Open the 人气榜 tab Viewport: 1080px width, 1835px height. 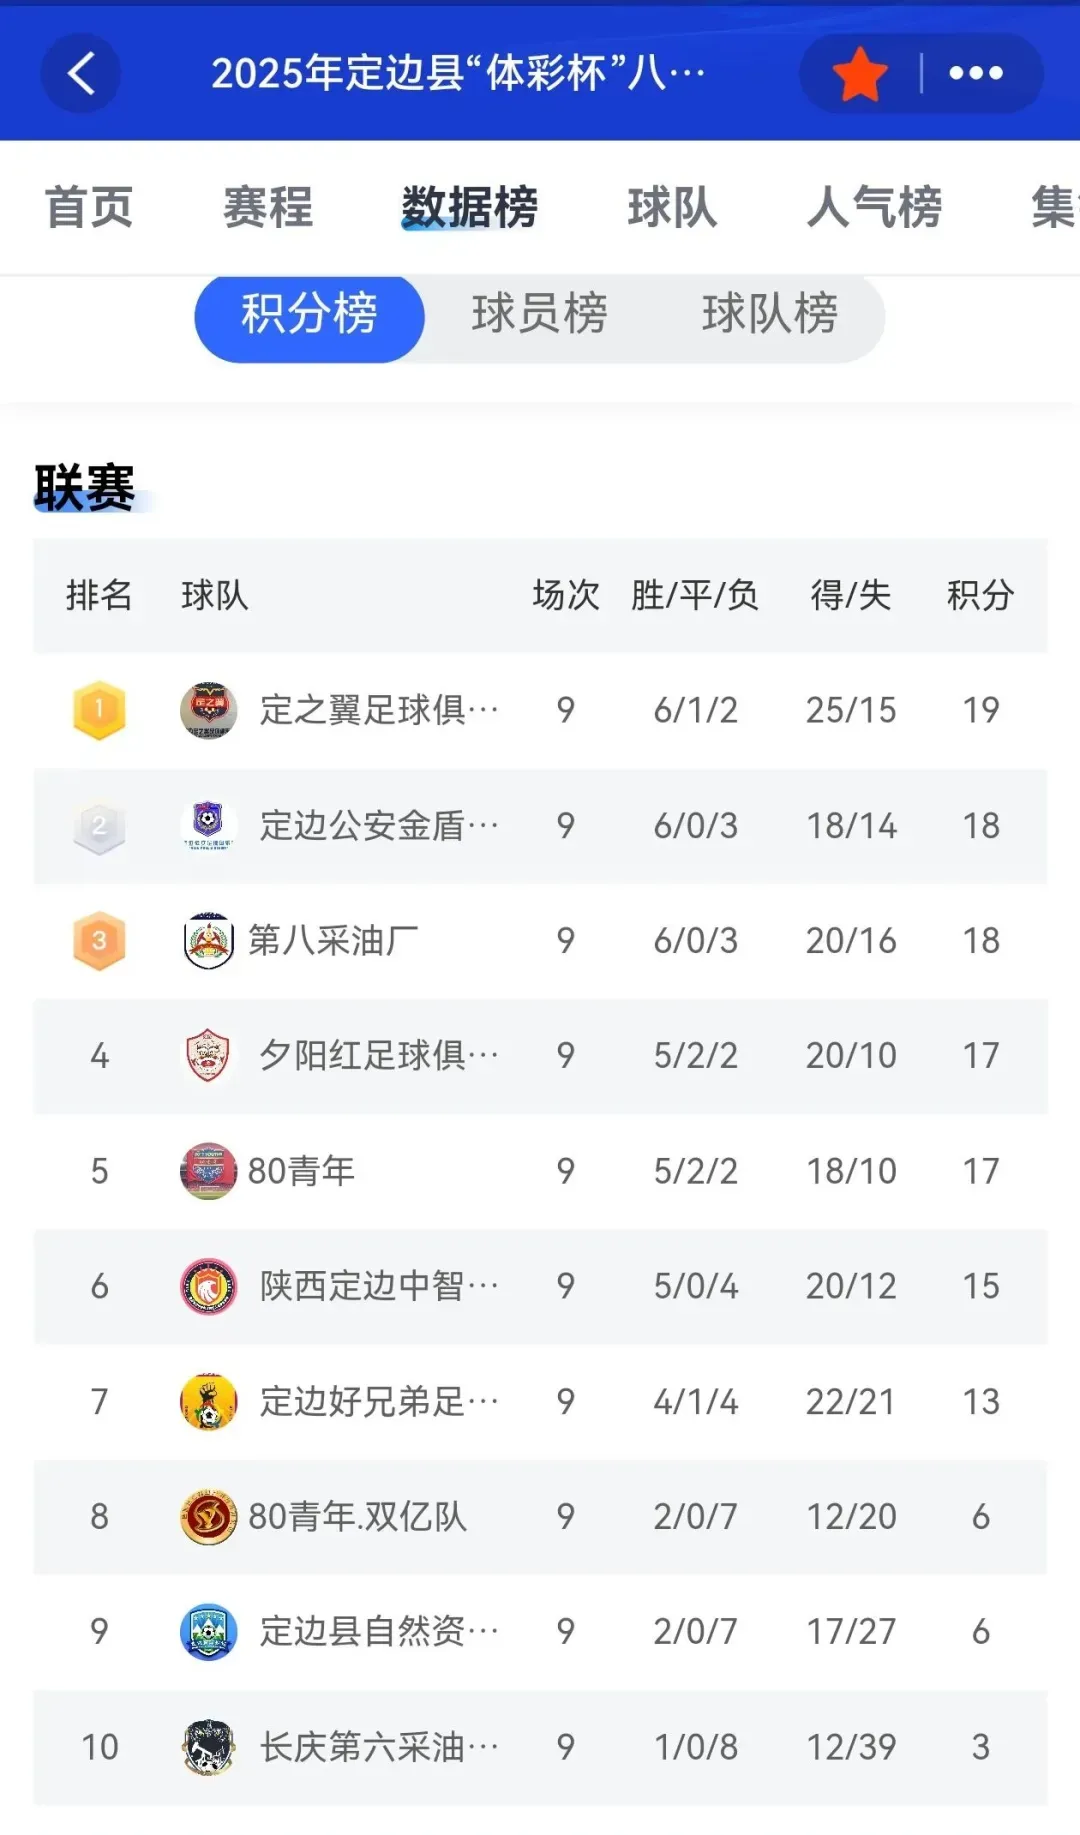(x=875, y=208)
